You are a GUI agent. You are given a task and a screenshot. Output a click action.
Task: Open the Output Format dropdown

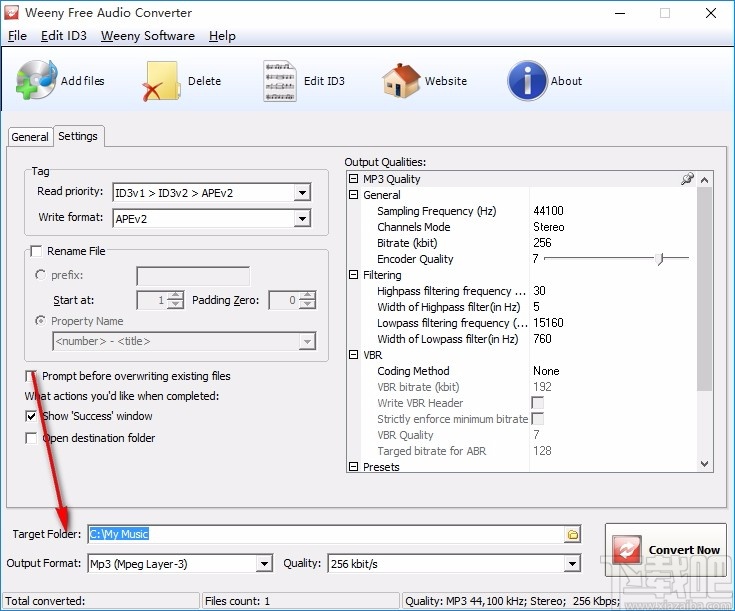(x=264, y=564)
